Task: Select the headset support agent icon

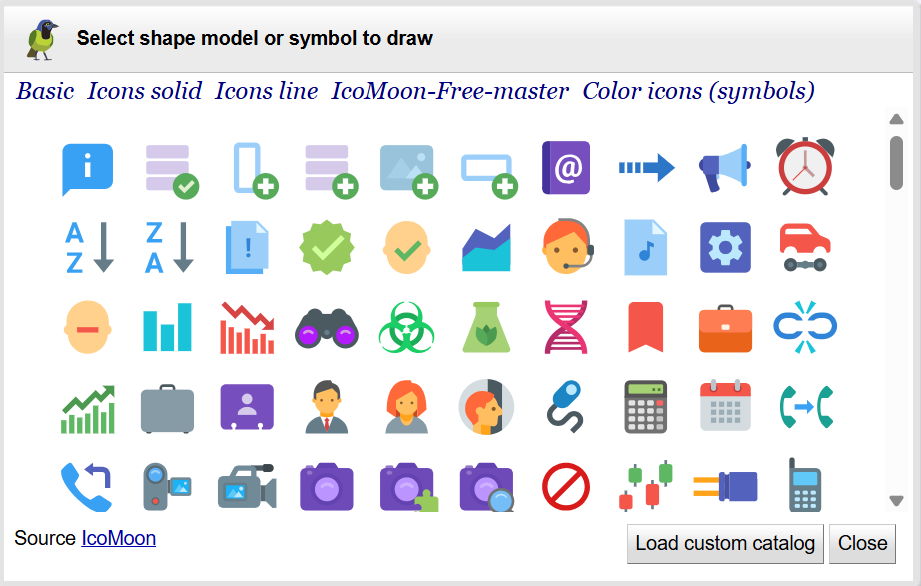Action: pyautogui.click(x=566, y=247)
